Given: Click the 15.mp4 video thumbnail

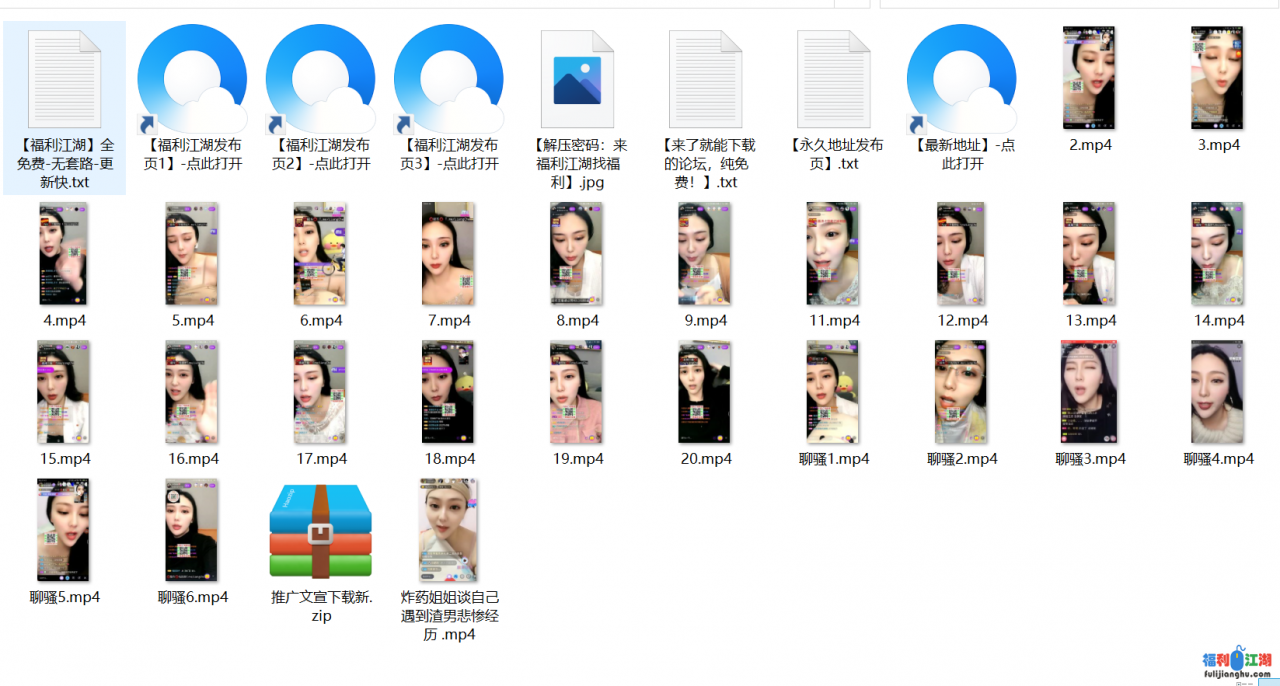Looking at the screenshot, I should click(63, 392).
